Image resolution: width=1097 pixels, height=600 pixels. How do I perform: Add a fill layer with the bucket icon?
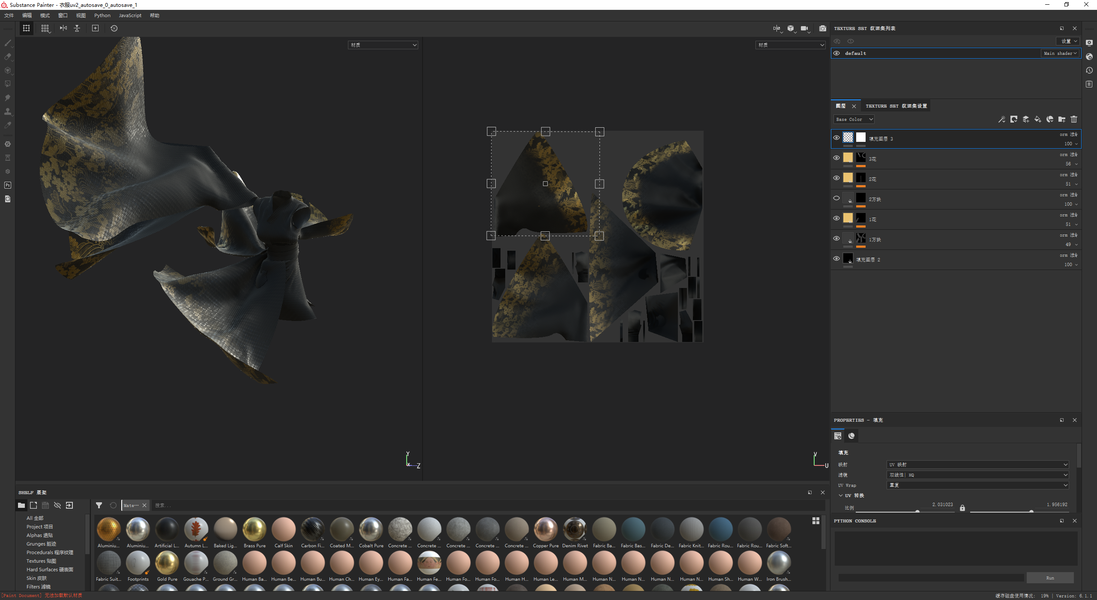1038,120
